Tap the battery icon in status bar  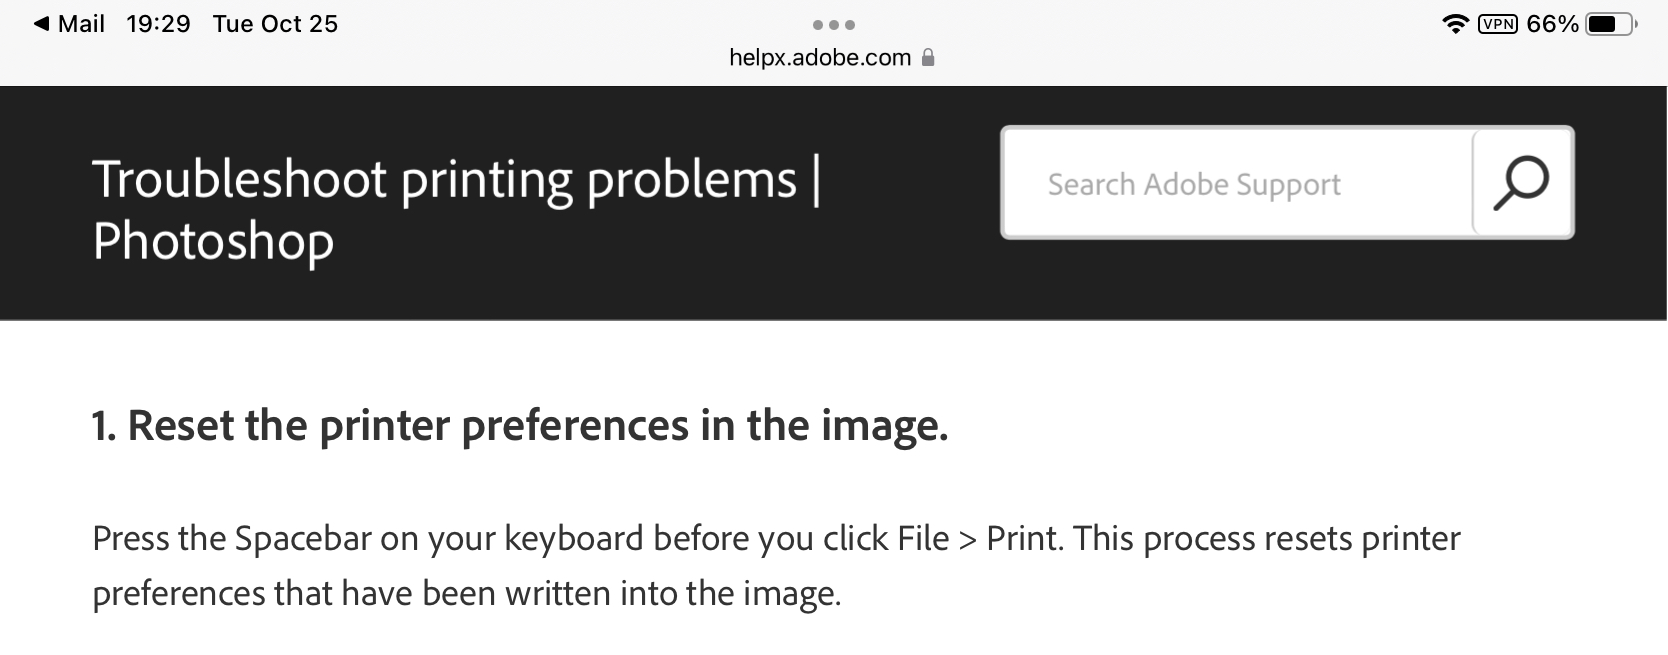pos(1610,24)
